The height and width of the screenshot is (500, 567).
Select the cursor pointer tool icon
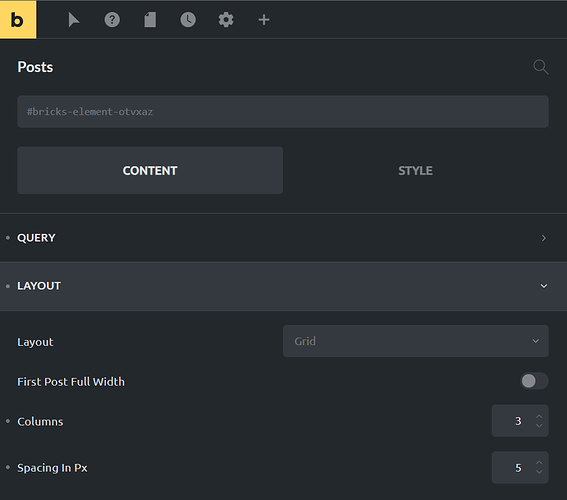click(74, 20)
